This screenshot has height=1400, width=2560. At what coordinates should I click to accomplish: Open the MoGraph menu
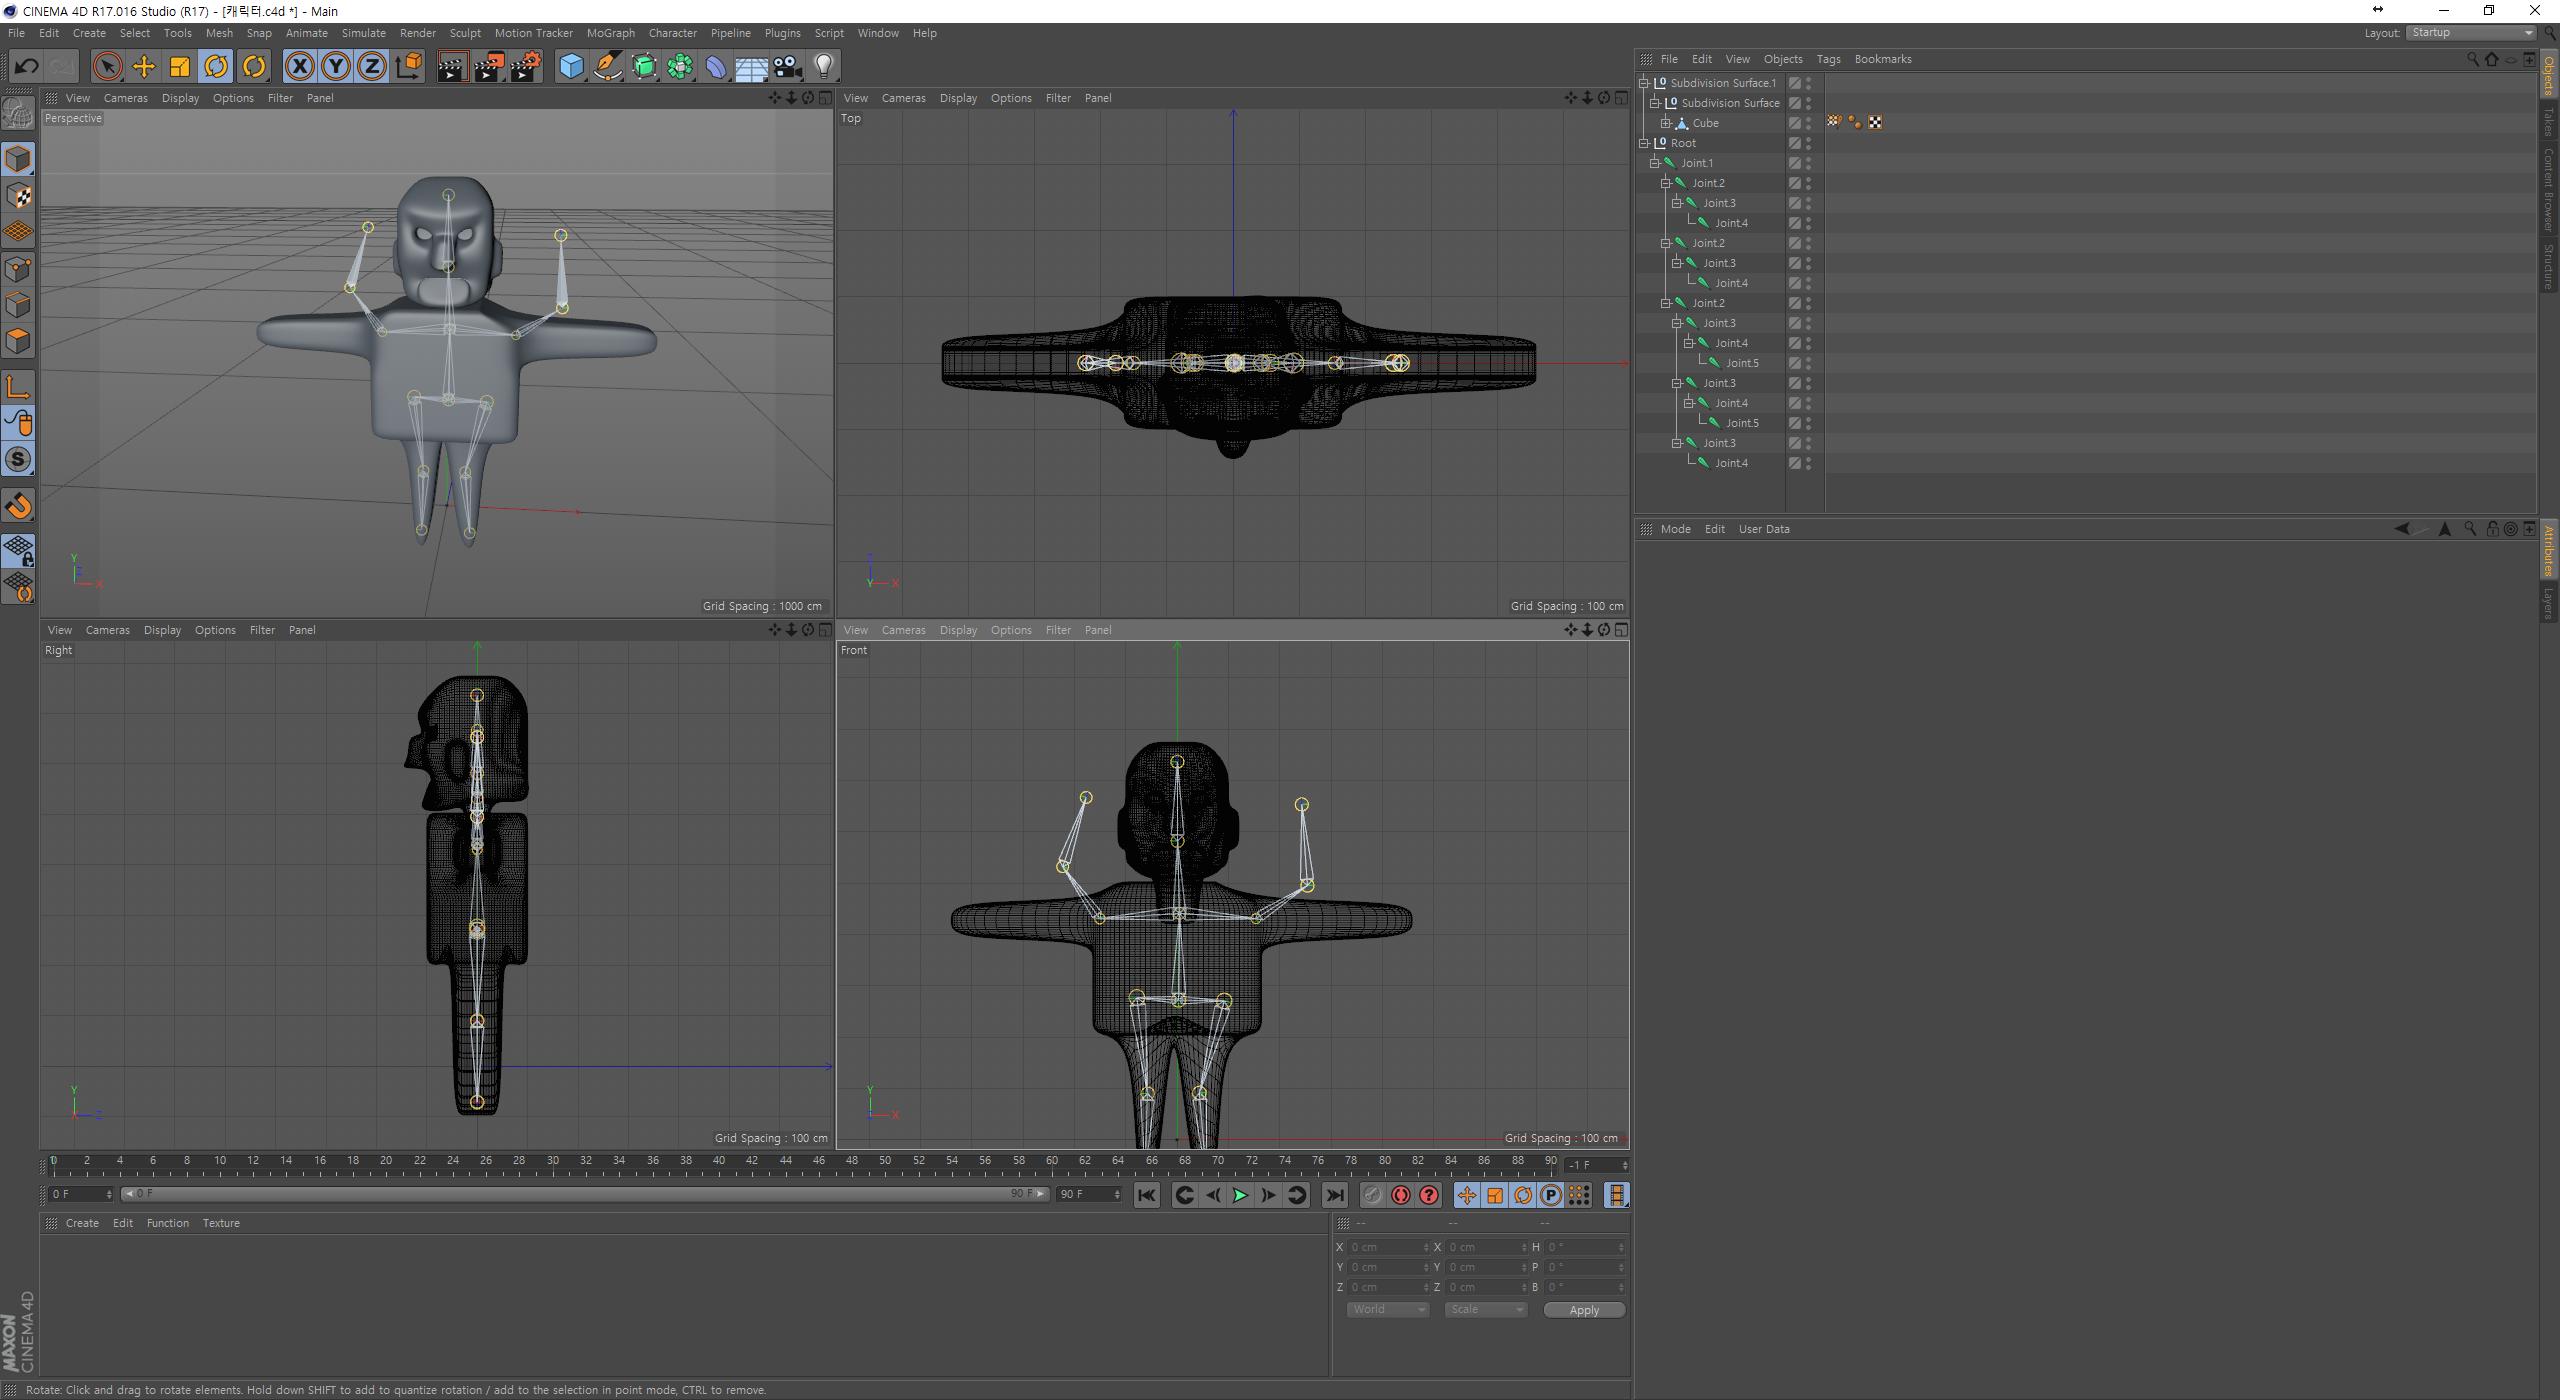click(610, 33)
